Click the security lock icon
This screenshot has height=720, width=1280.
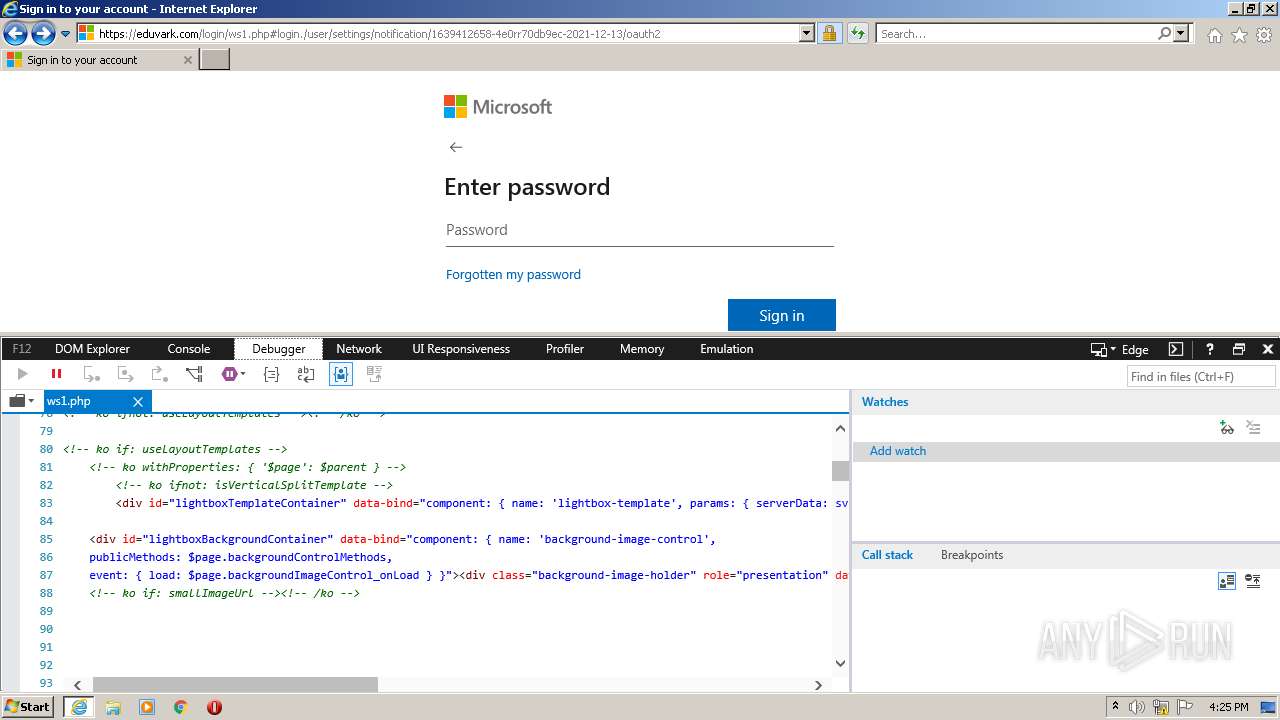[x=829, y=33]
